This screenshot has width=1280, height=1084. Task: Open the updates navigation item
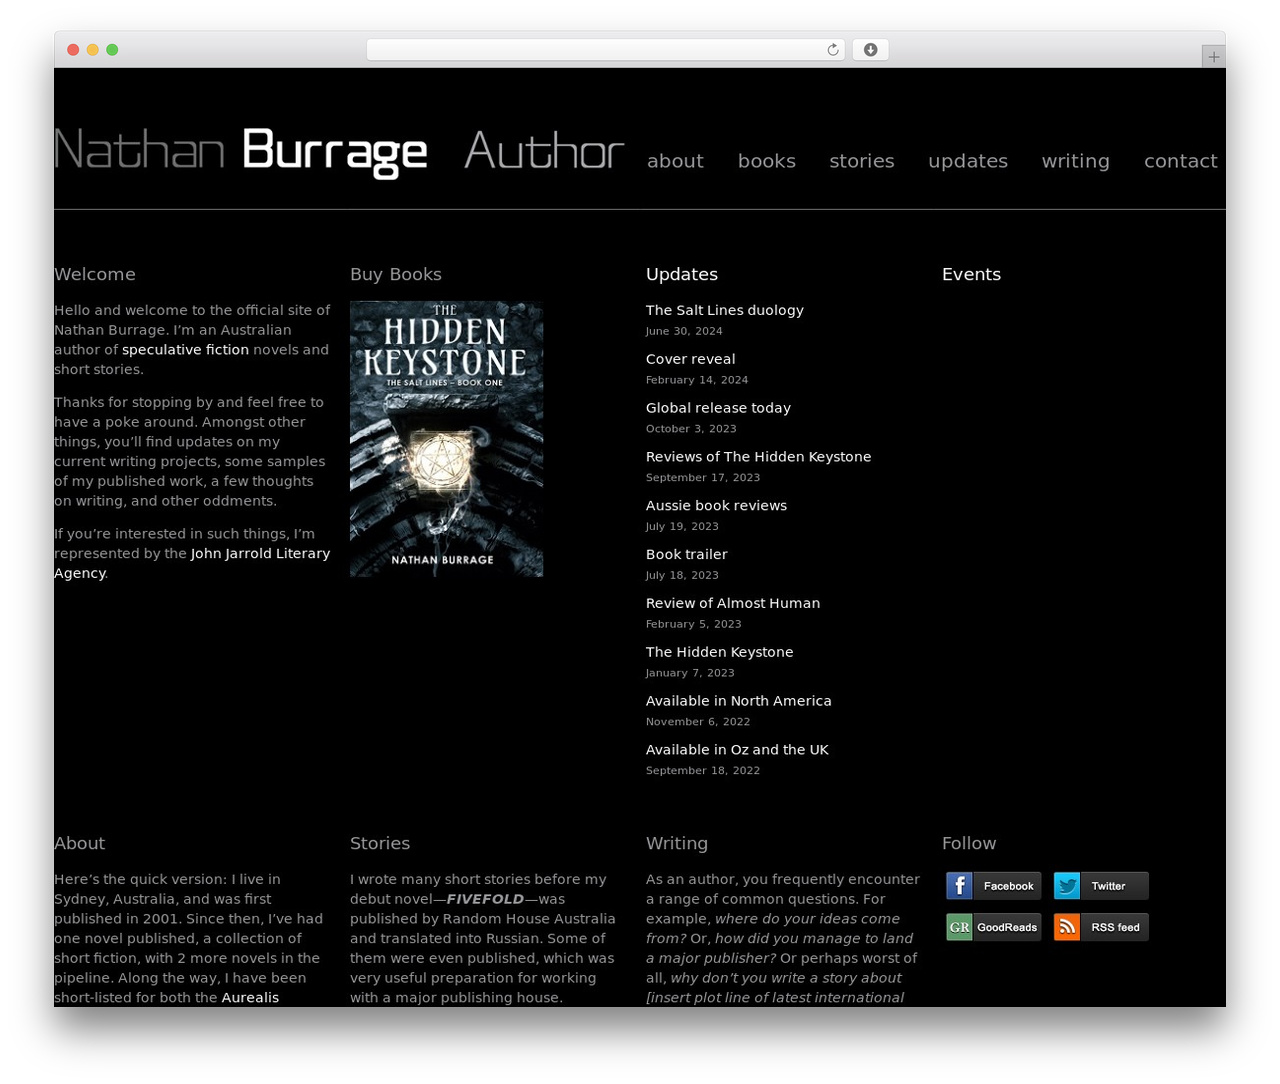pyautogui.click(x=968, y=161)
